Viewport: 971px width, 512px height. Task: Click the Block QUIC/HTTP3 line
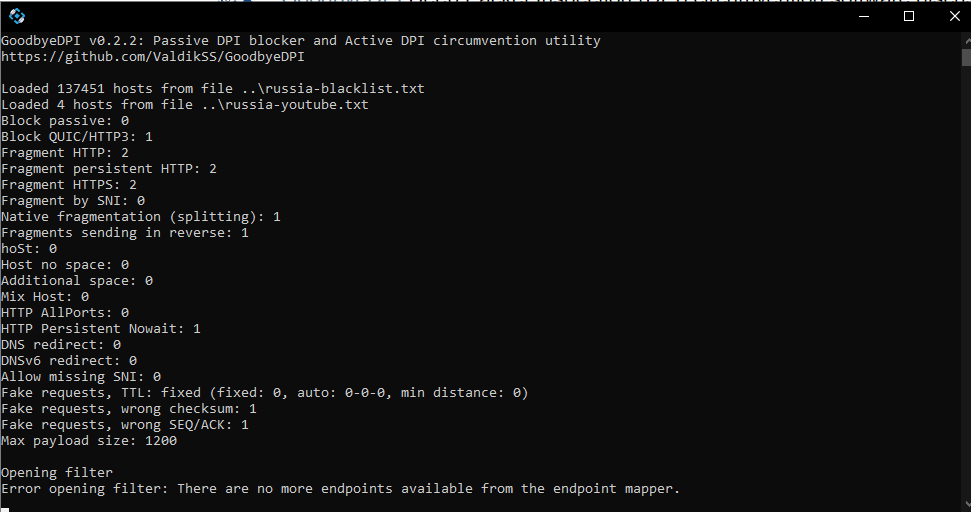(77, 136)
